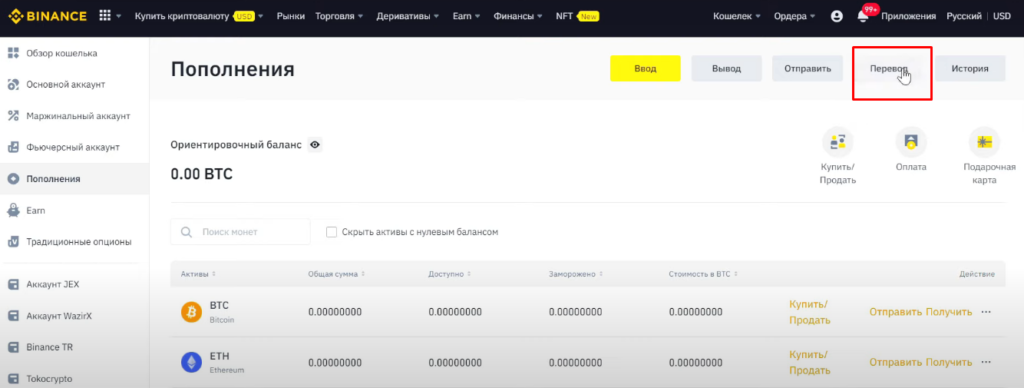The image size is (1024, 388).
Task: Click the Основной аккаунт sidebar icon
Action: coord(13,84)
